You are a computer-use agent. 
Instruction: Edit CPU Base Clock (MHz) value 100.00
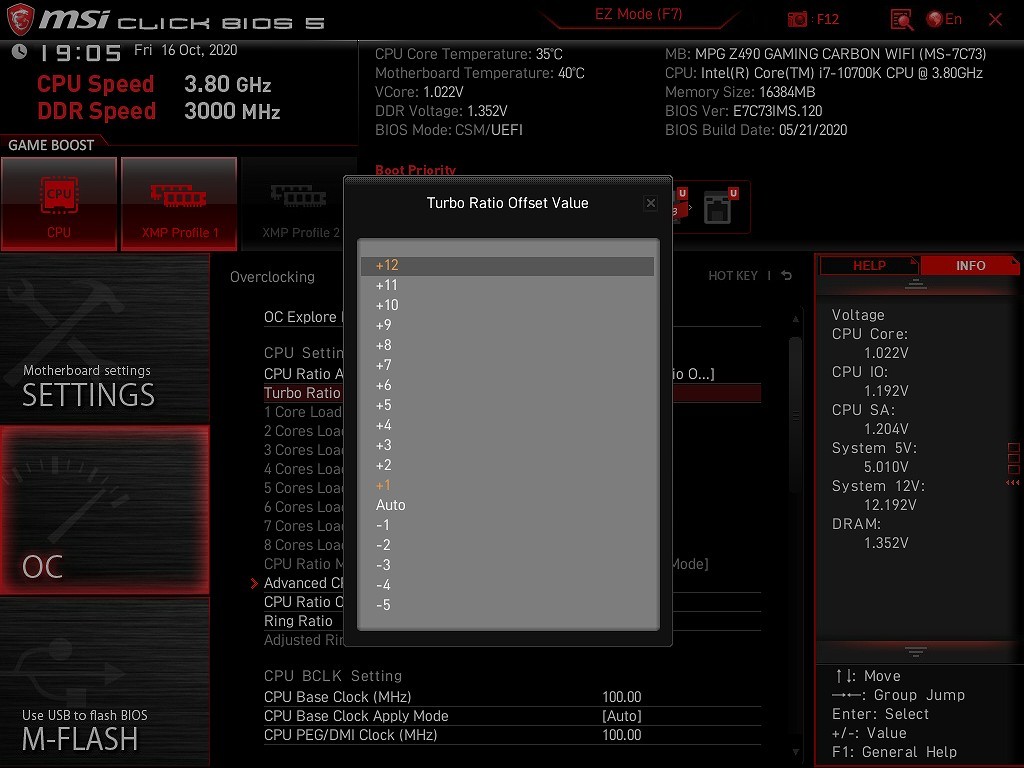[x=621, y=697]
